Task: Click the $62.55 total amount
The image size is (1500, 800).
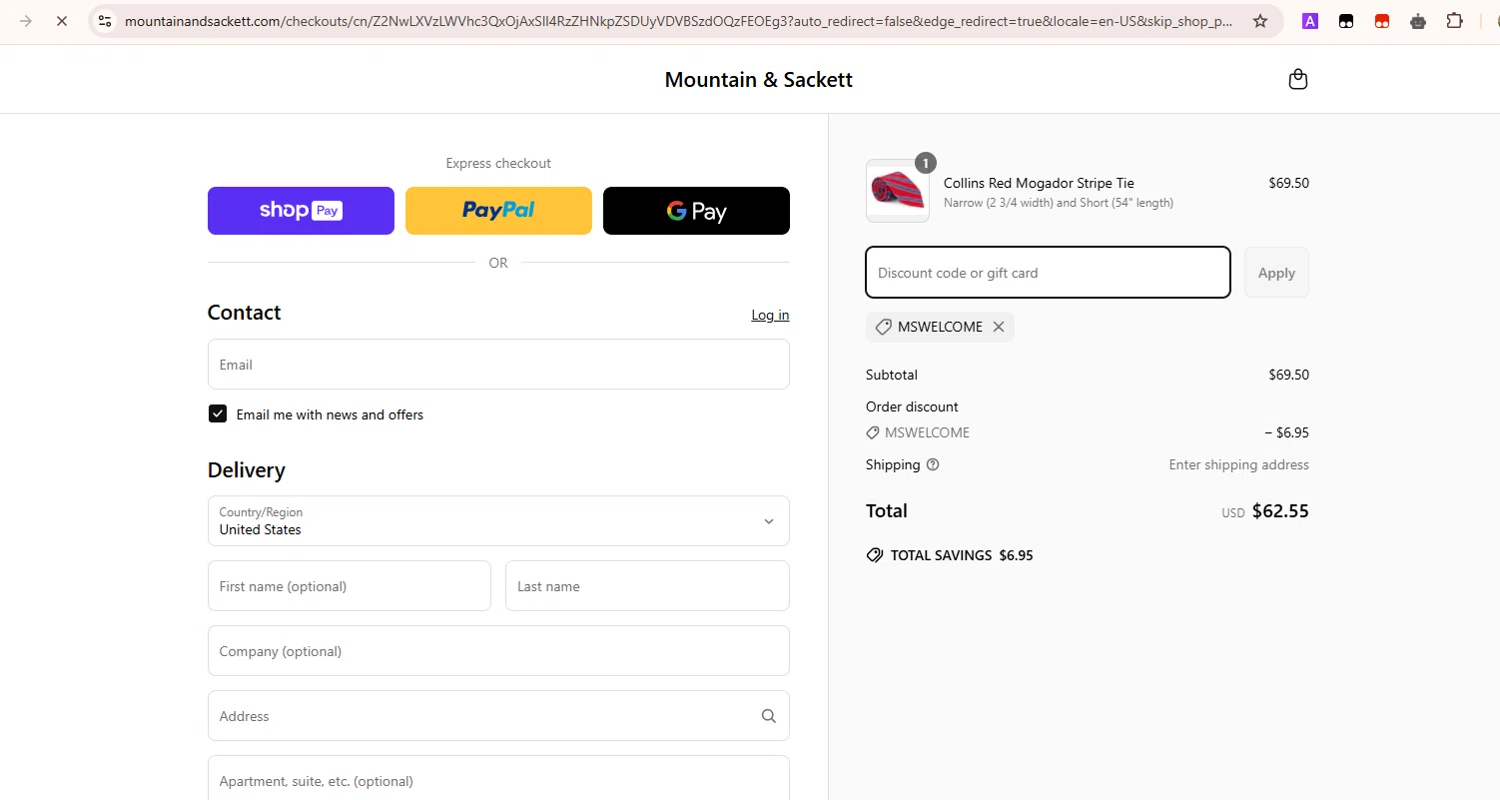Action: point(1280,511)
